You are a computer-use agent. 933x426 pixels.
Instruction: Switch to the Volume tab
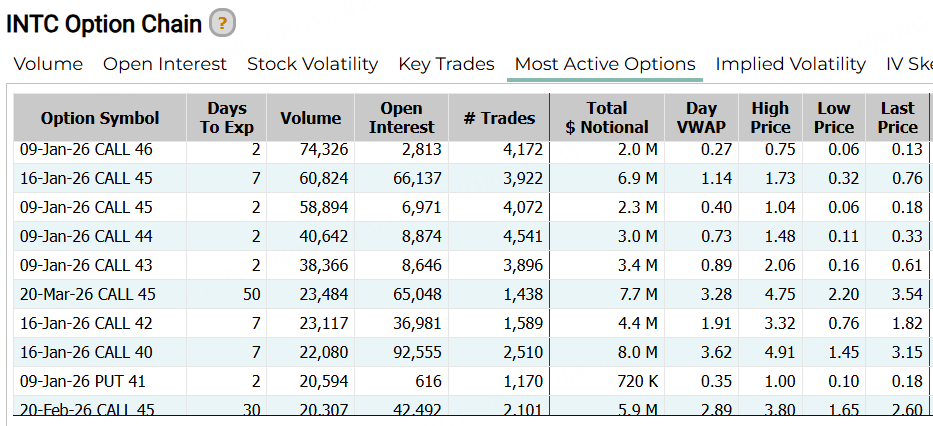tap(48, 64)
